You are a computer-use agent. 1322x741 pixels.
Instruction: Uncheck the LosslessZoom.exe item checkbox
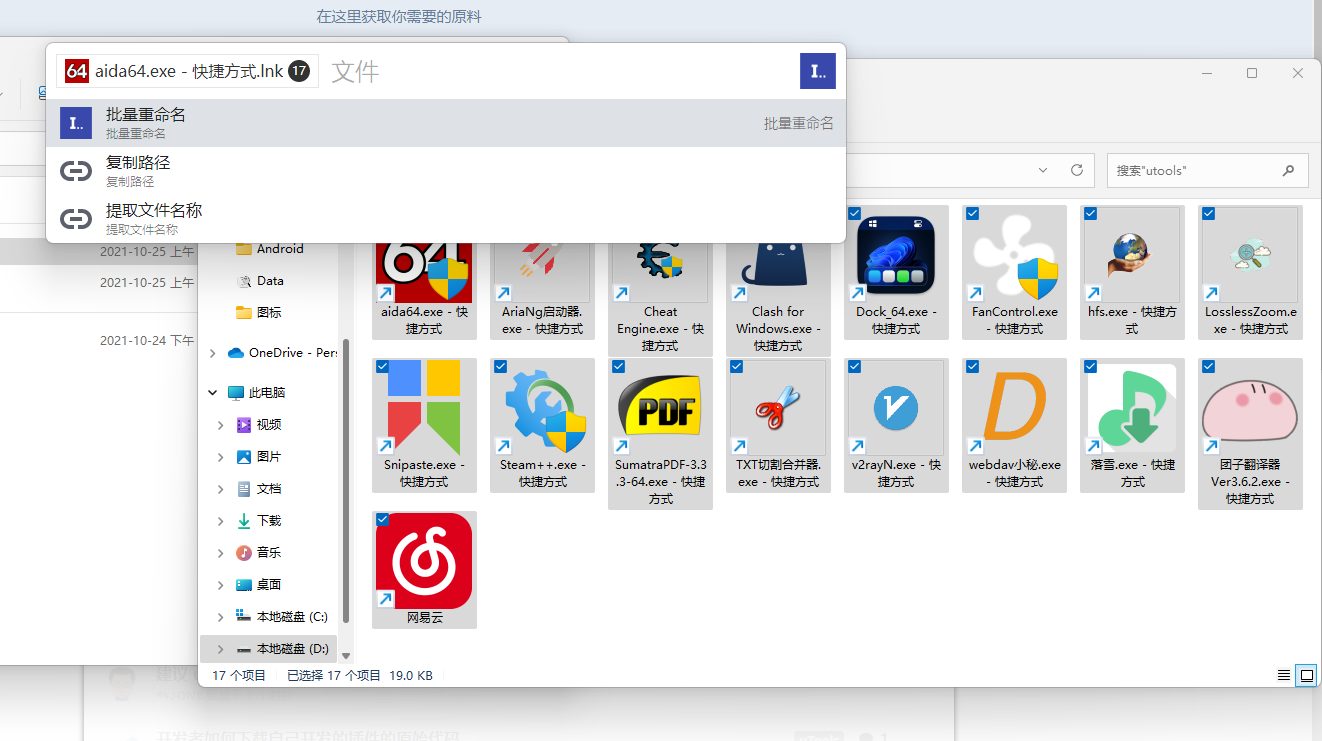click(1209, 214)
